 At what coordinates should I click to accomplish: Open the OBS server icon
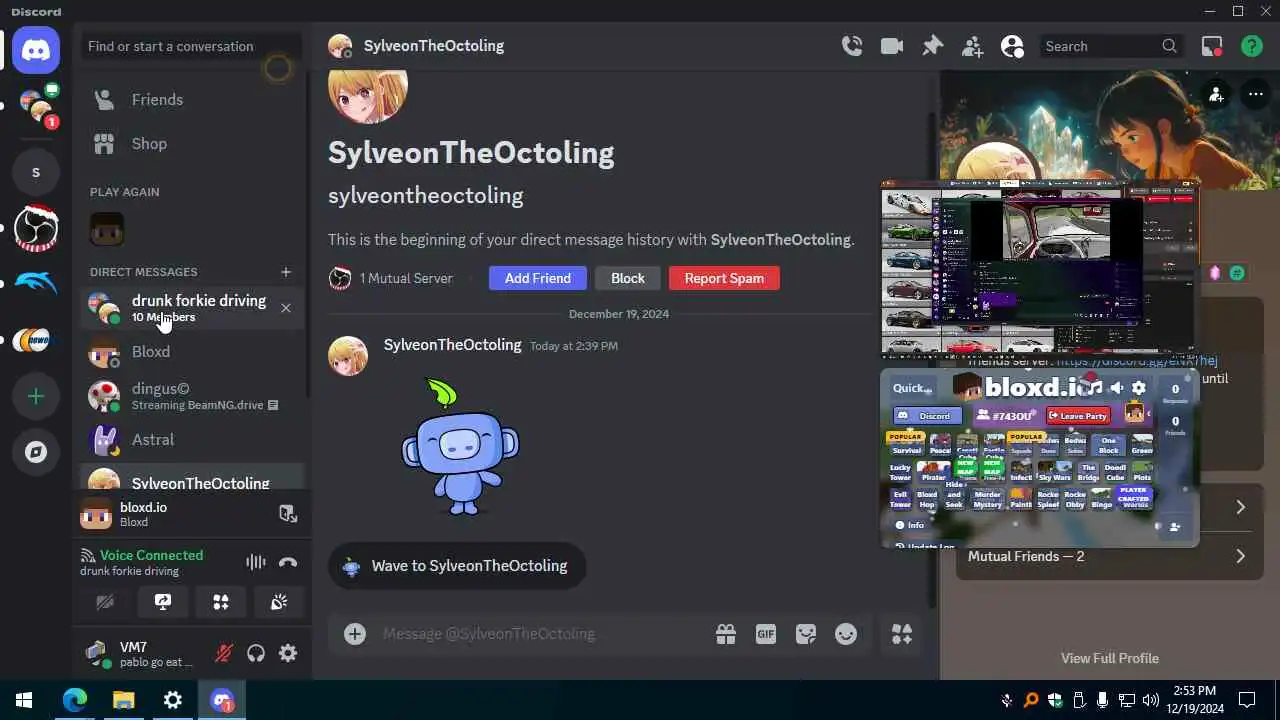pyautogui.click(x=36, y=228)
